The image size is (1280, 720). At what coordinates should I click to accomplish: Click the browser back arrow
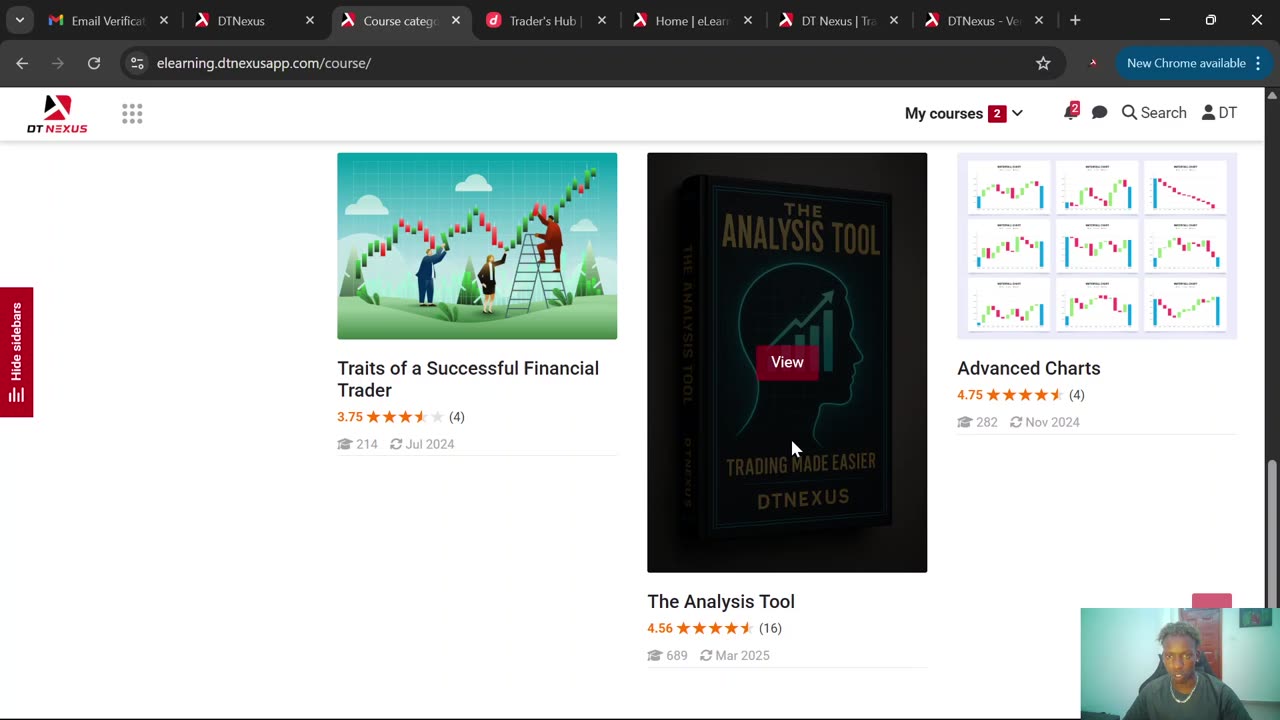pos(22,63)
